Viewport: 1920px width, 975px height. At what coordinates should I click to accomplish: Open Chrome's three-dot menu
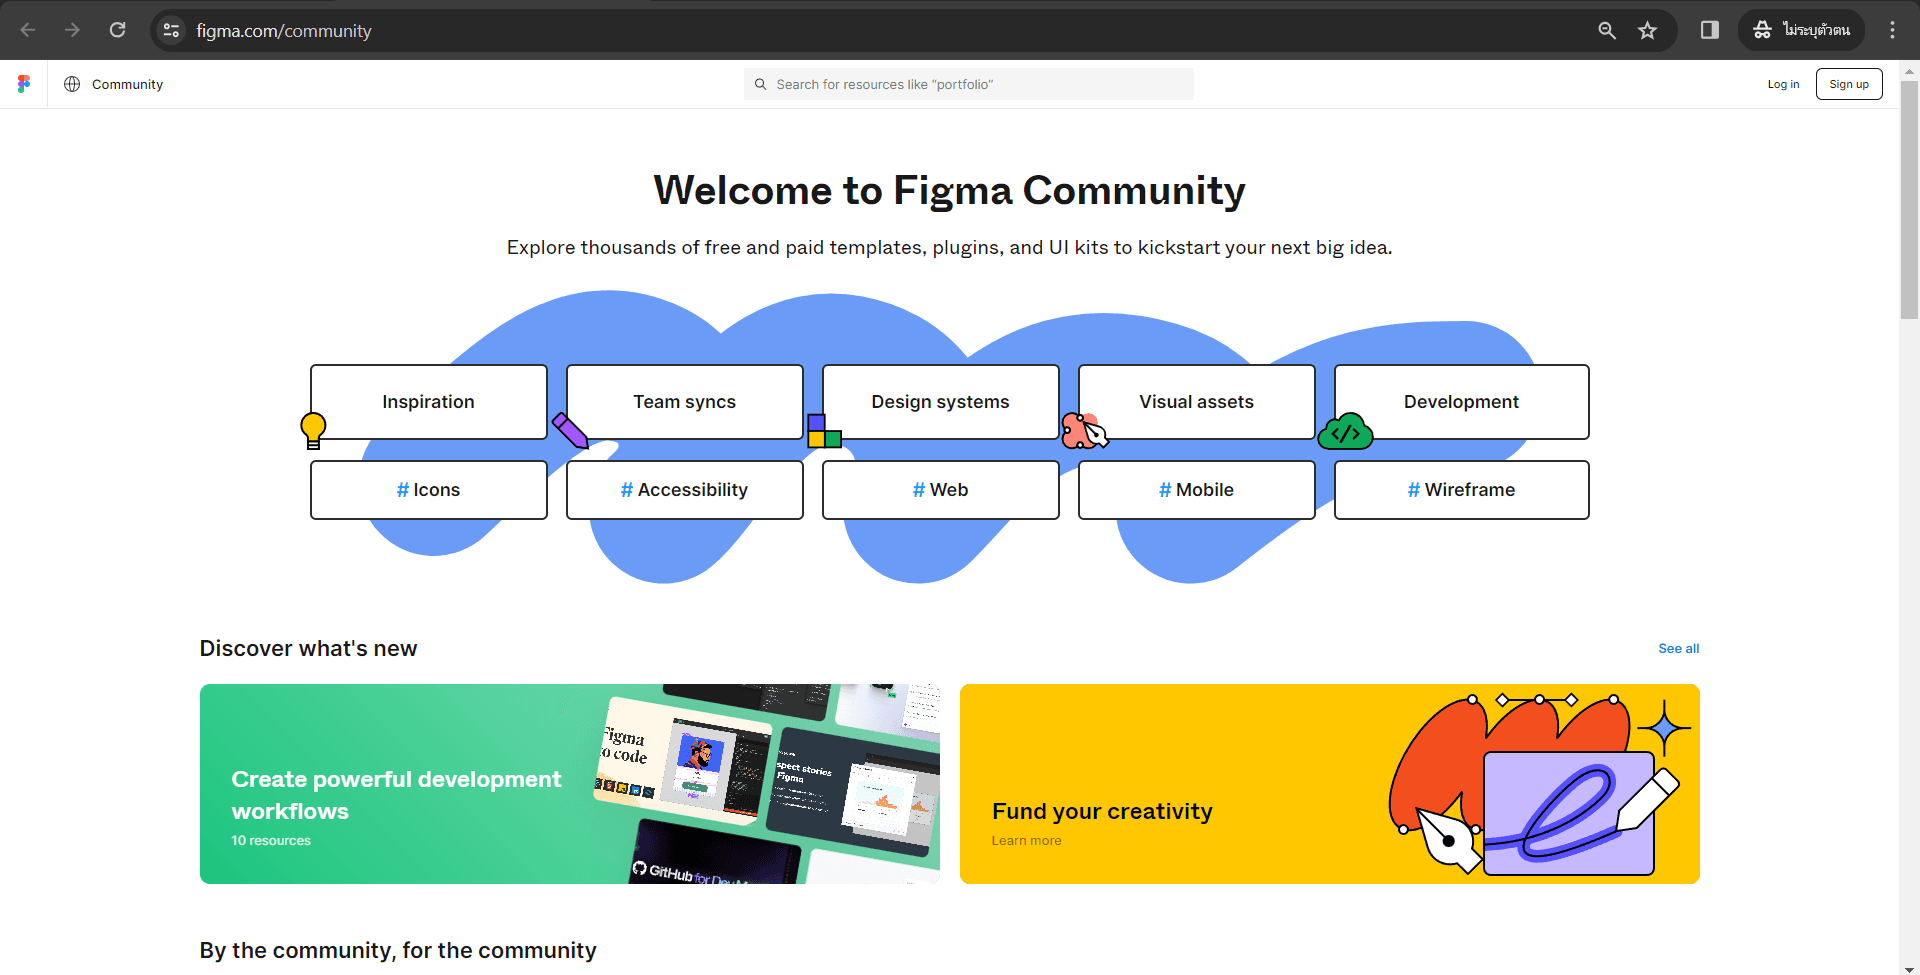pos(1892,30)
